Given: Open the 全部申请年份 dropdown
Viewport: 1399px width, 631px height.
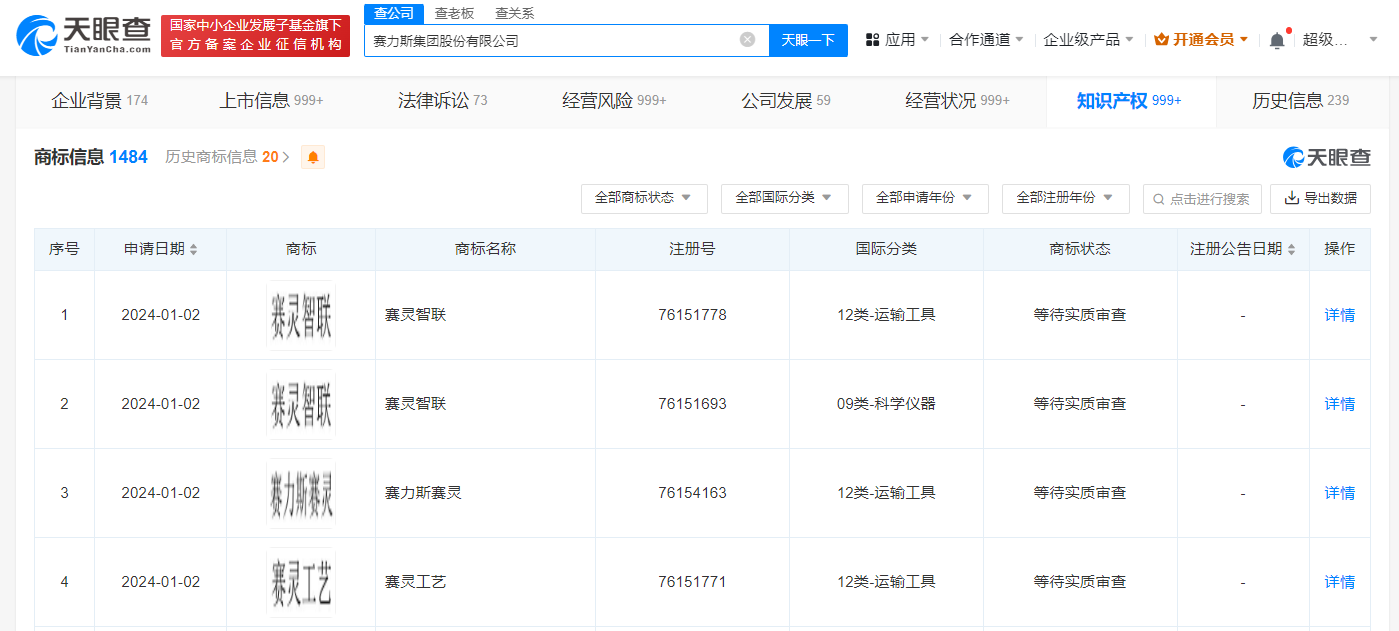Looking at the screenshot, I should 925,198.
